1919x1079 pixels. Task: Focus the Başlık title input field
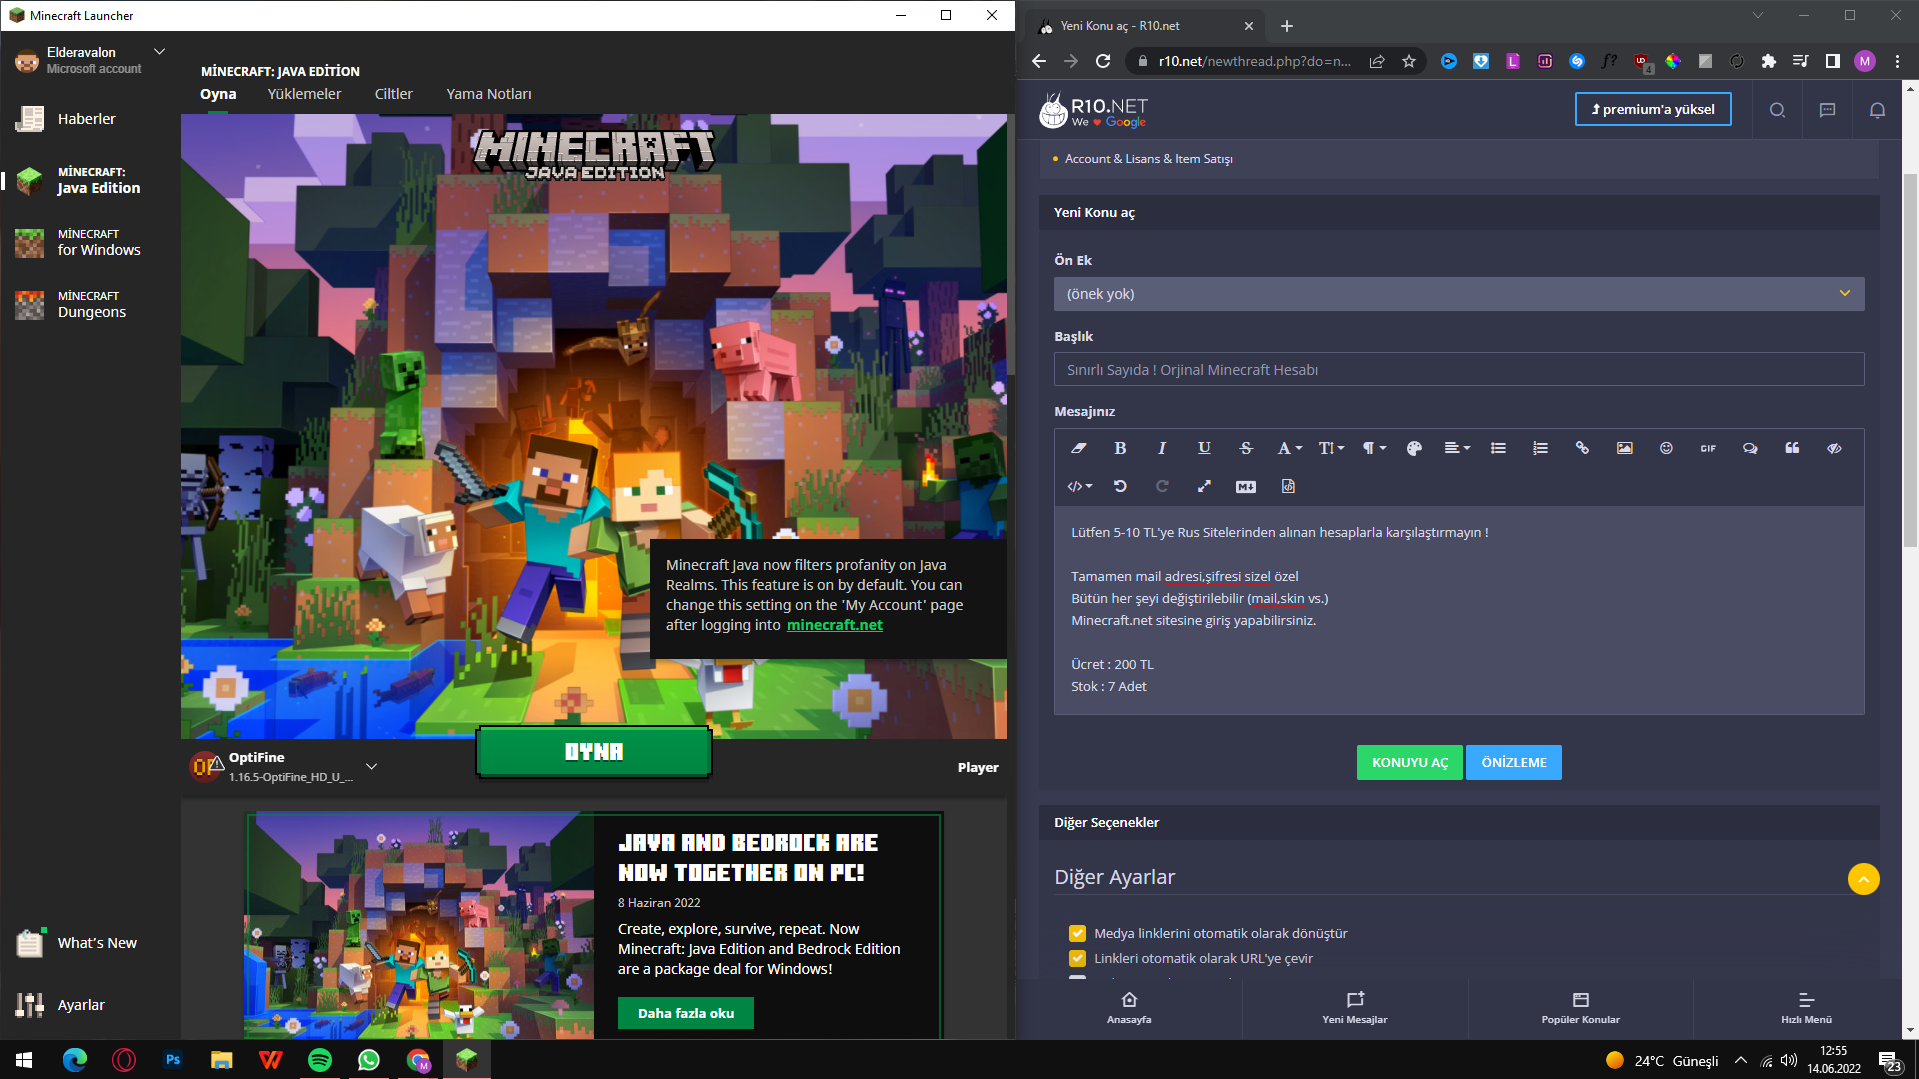[x=1459, y=370]
